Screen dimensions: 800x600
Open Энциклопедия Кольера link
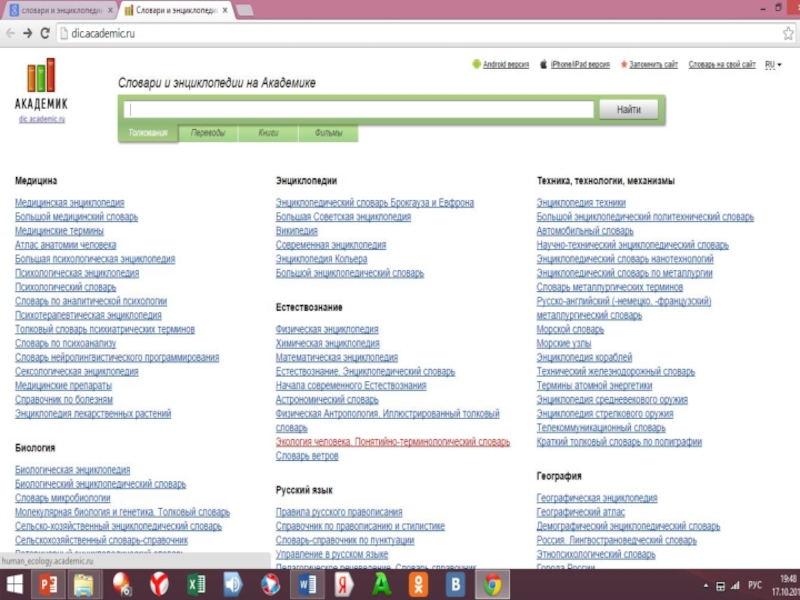tap(321, 259)
